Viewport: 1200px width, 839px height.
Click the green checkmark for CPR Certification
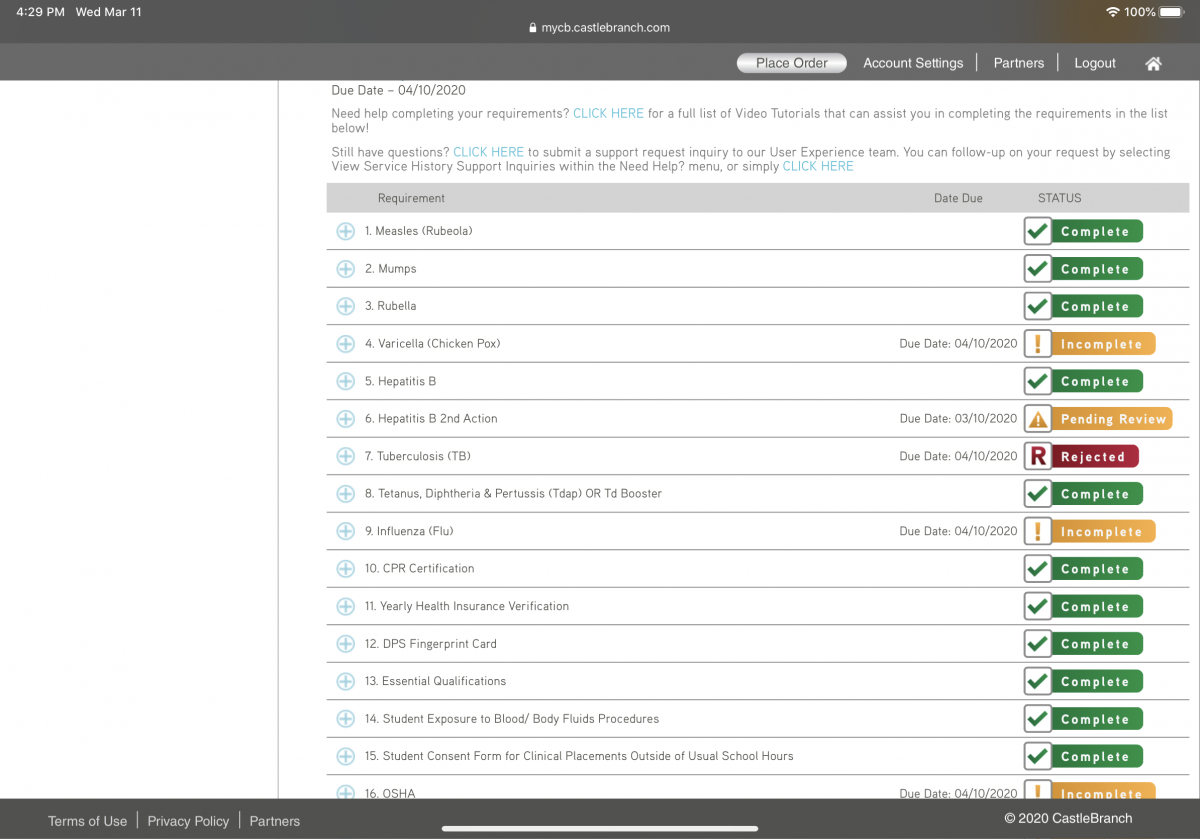[1038, 569]
